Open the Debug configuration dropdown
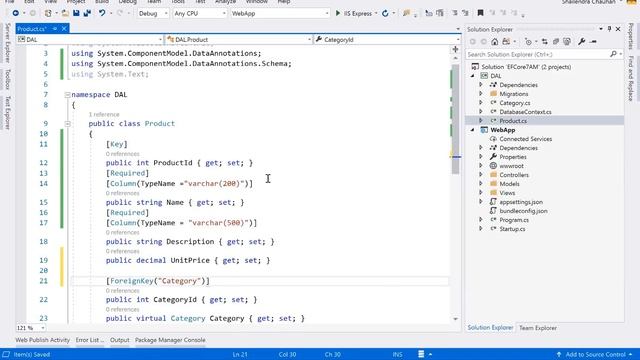 pos(153,13)
